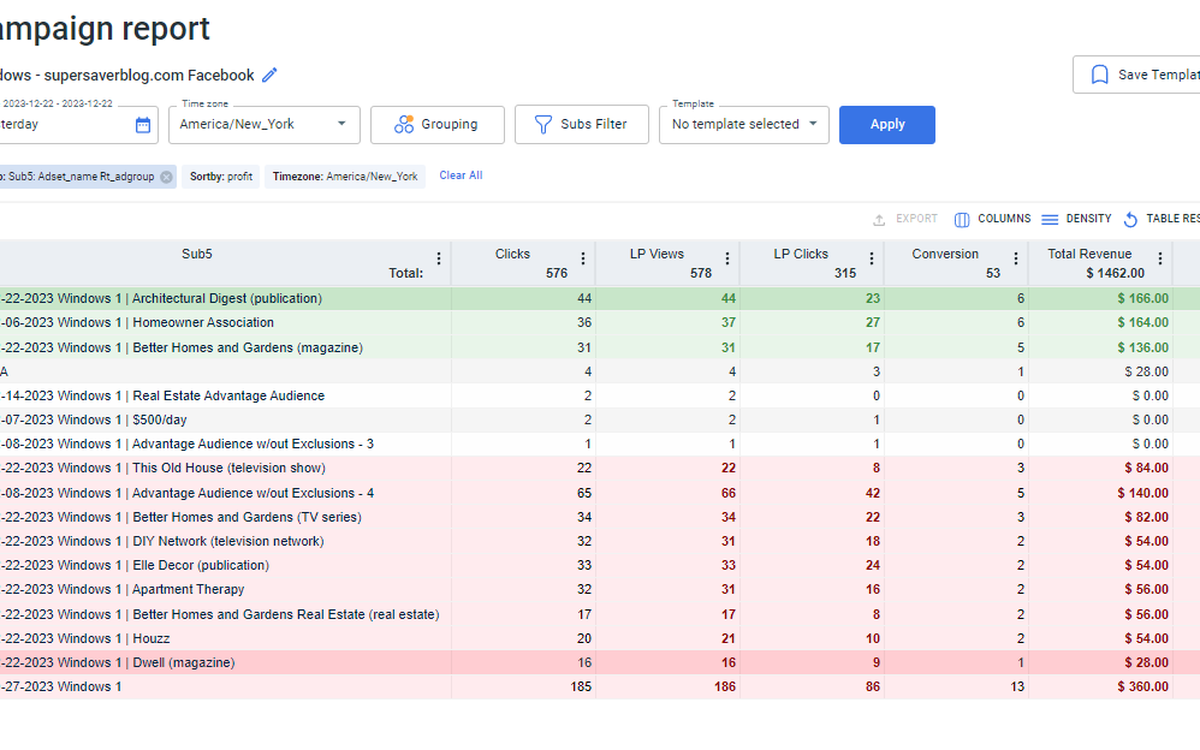
Task: Select Better Homes and Gardens (magazine) row
Action: tap(600, 348)
